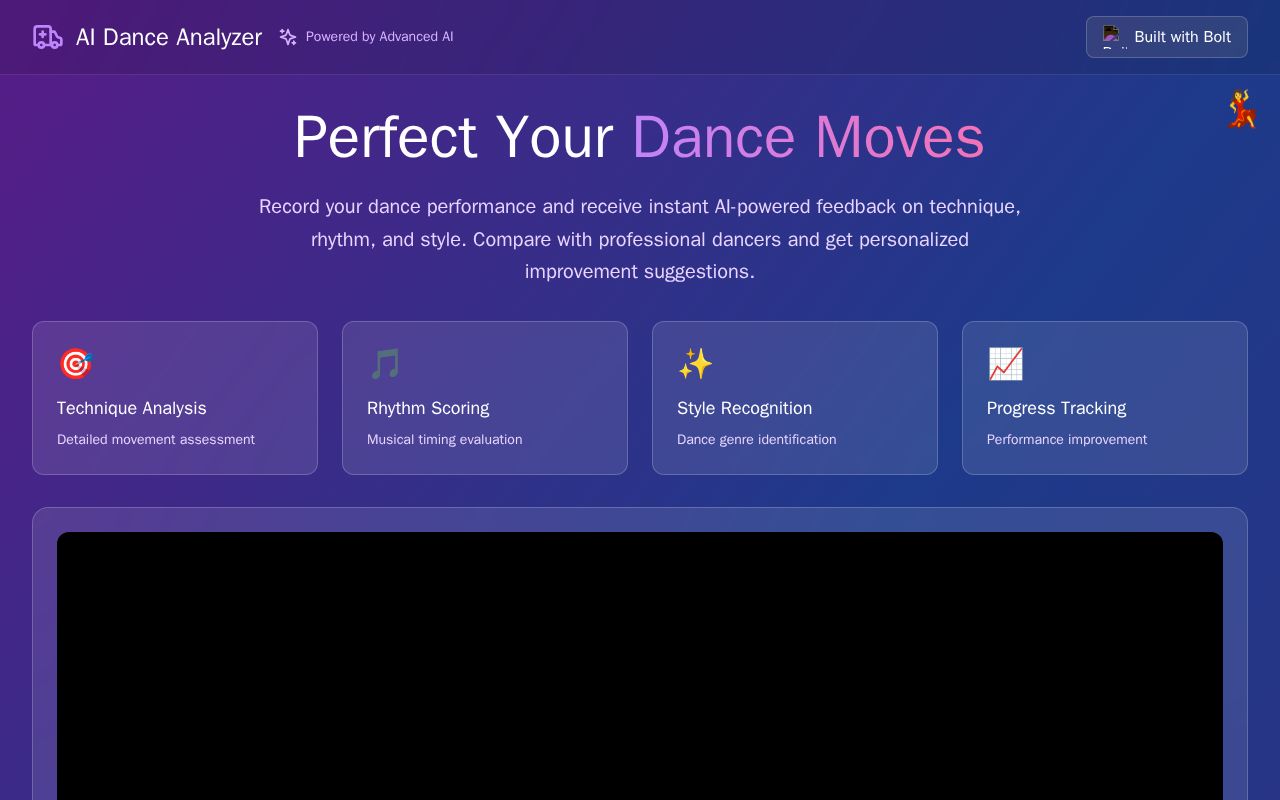Click the chart icon on Progress Tracking
Image resolution: width=1280 pixels, height=800 pixels.
click(1005, 364)
